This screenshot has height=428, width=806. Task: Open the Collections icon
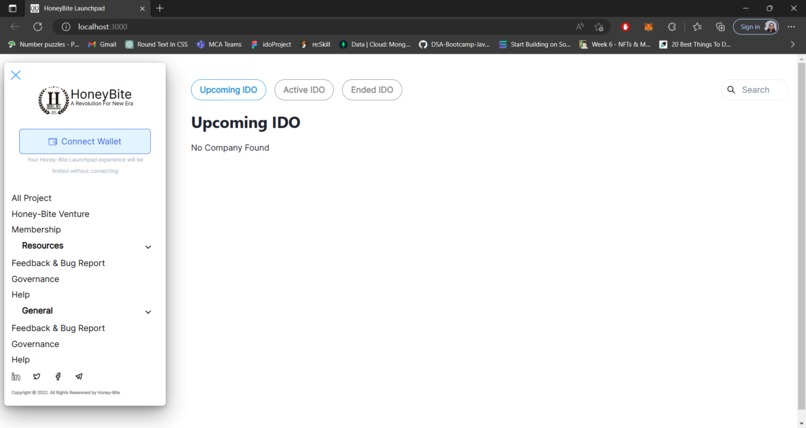click(x=720, y=27)
